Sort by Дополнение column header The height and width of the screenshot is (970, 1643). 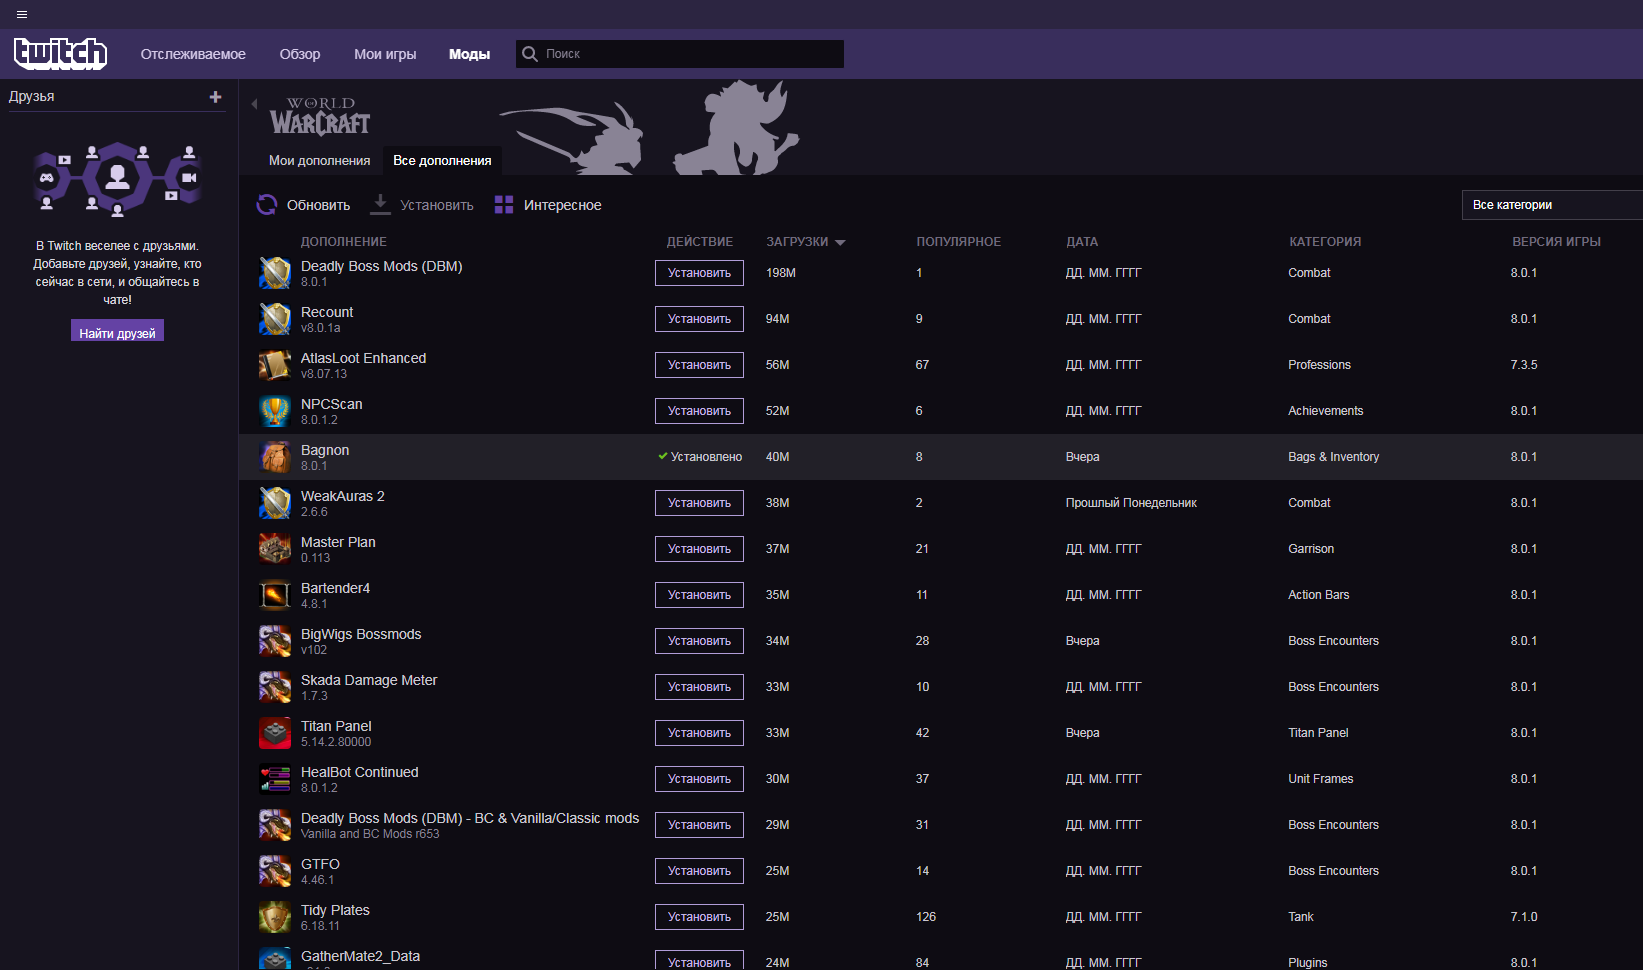pos(343,242)
